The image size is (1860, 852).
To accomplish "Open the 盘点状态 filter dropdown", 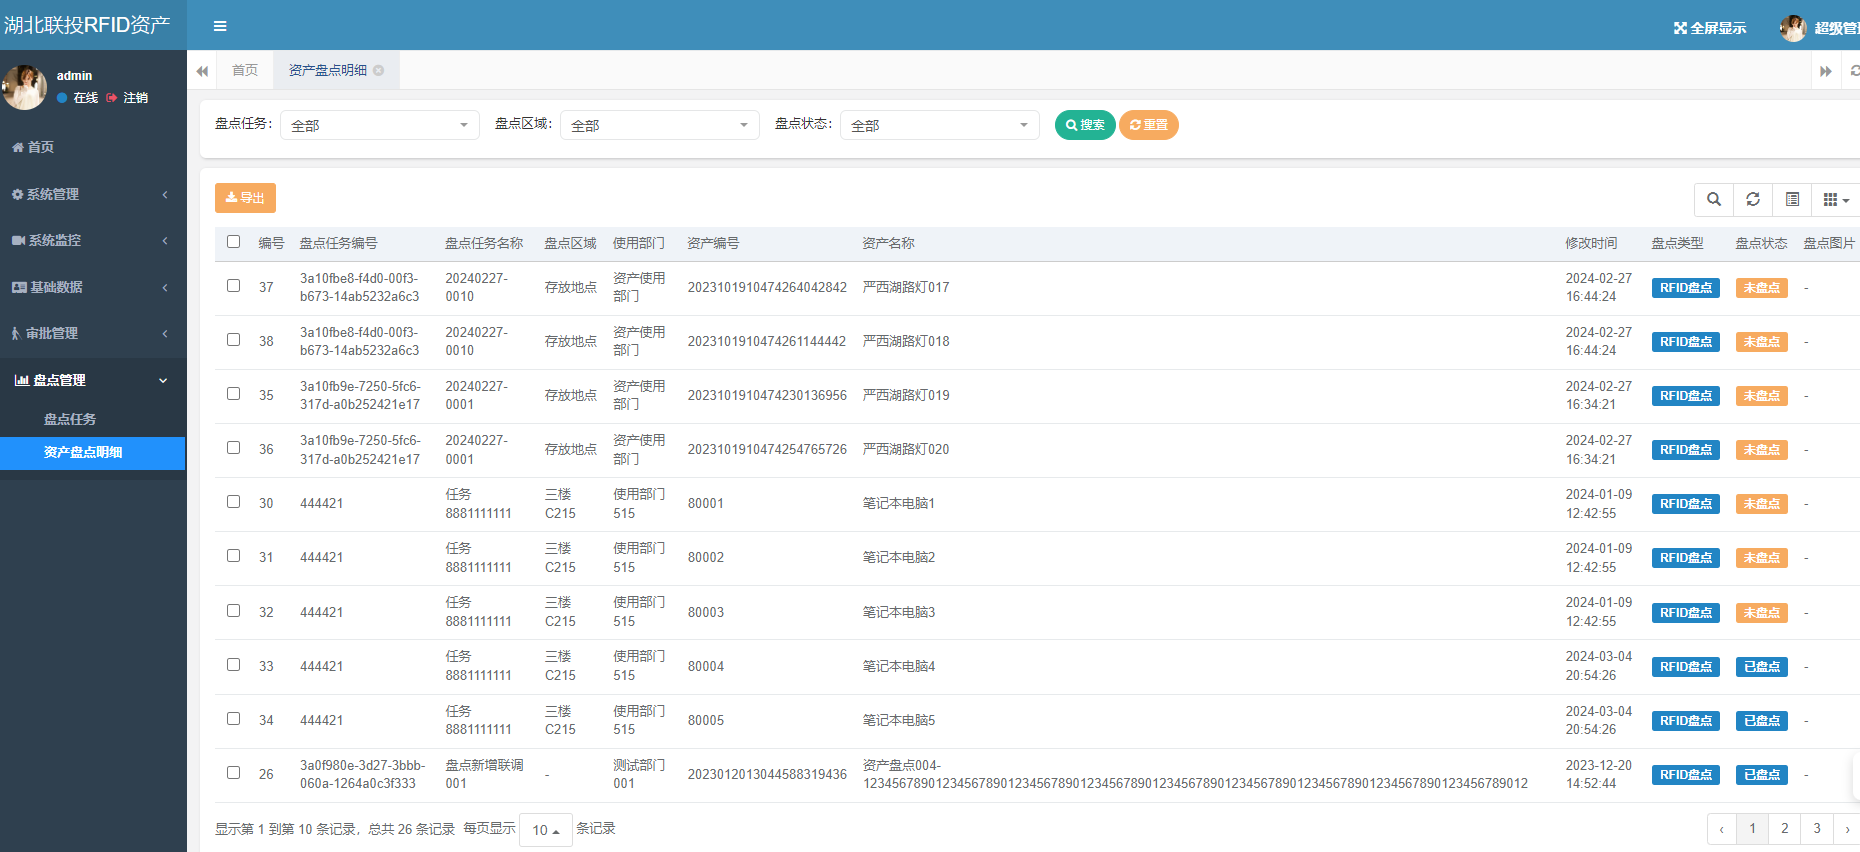I will pos(940,125).
